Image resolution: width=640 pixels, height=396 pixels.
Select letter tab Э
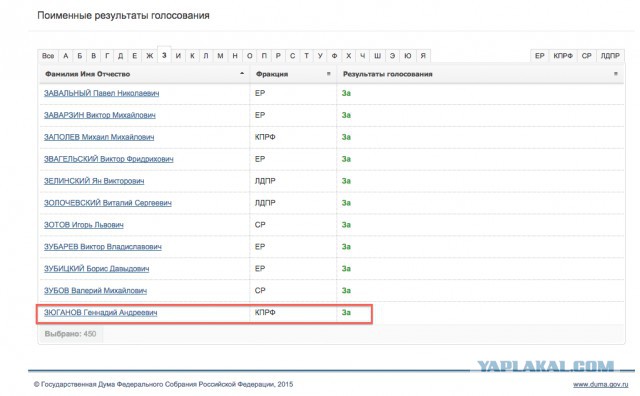tap(392, 56)
